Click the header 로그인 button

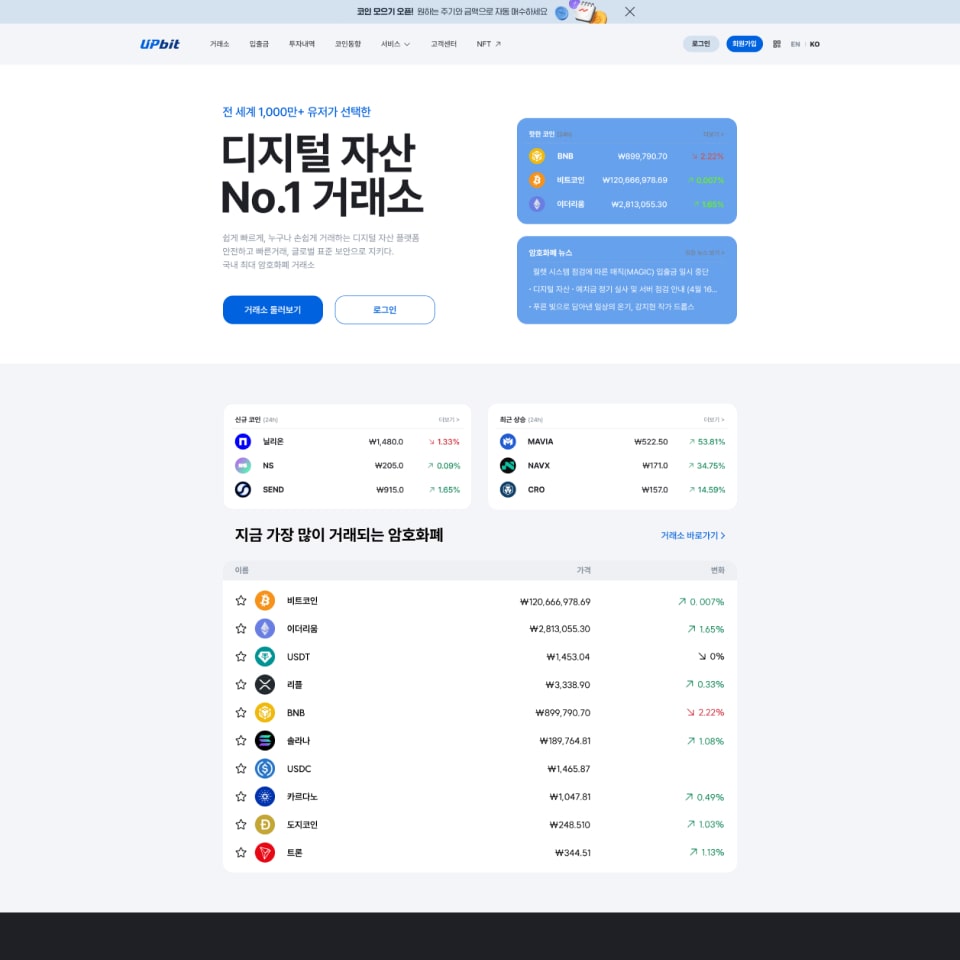tap(701, 44)
